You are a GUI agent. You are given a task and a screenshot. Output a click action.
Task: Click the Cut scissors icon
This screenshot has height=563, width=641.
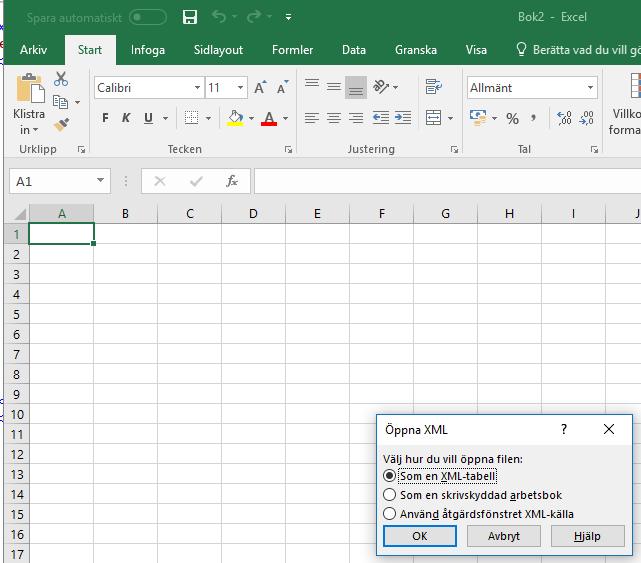pyautogui.click(x=61, y=79)
